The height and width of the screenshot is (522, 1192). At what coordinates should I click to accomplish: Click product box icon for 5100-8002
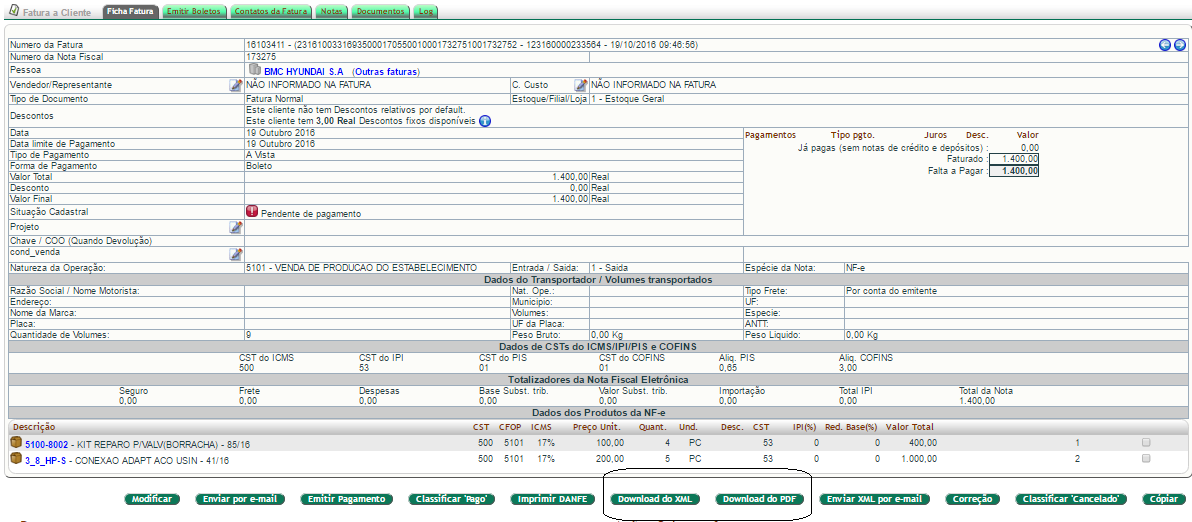click(16, 442)
